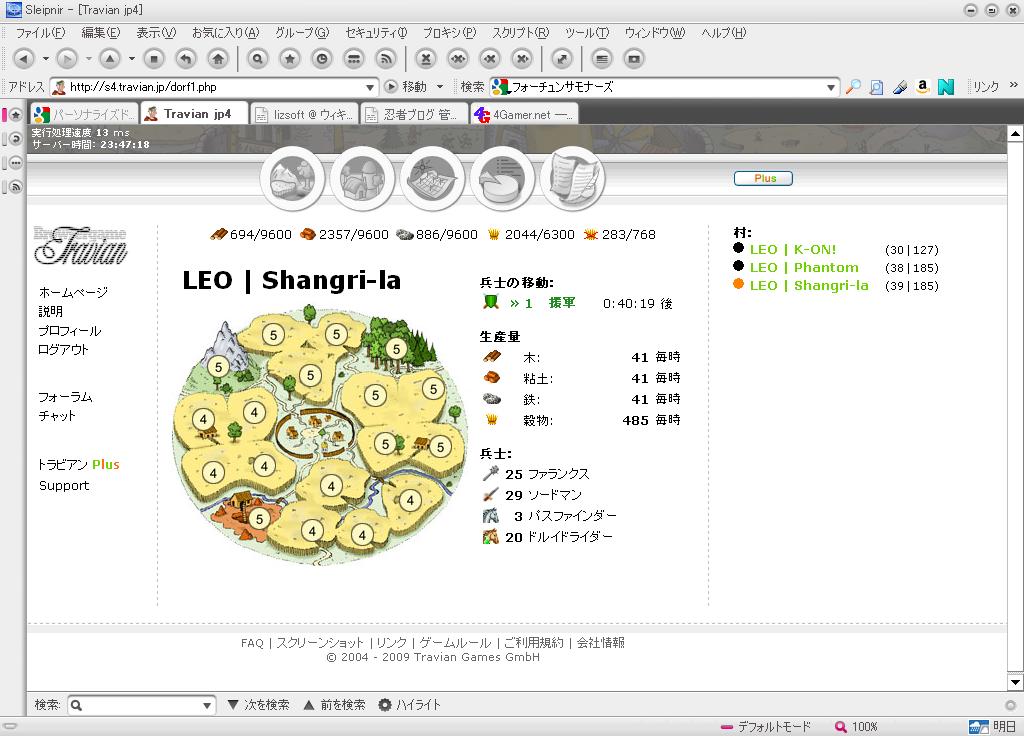
Task: Click the page scrollbar down arrow
Action: coord(1016,682)
